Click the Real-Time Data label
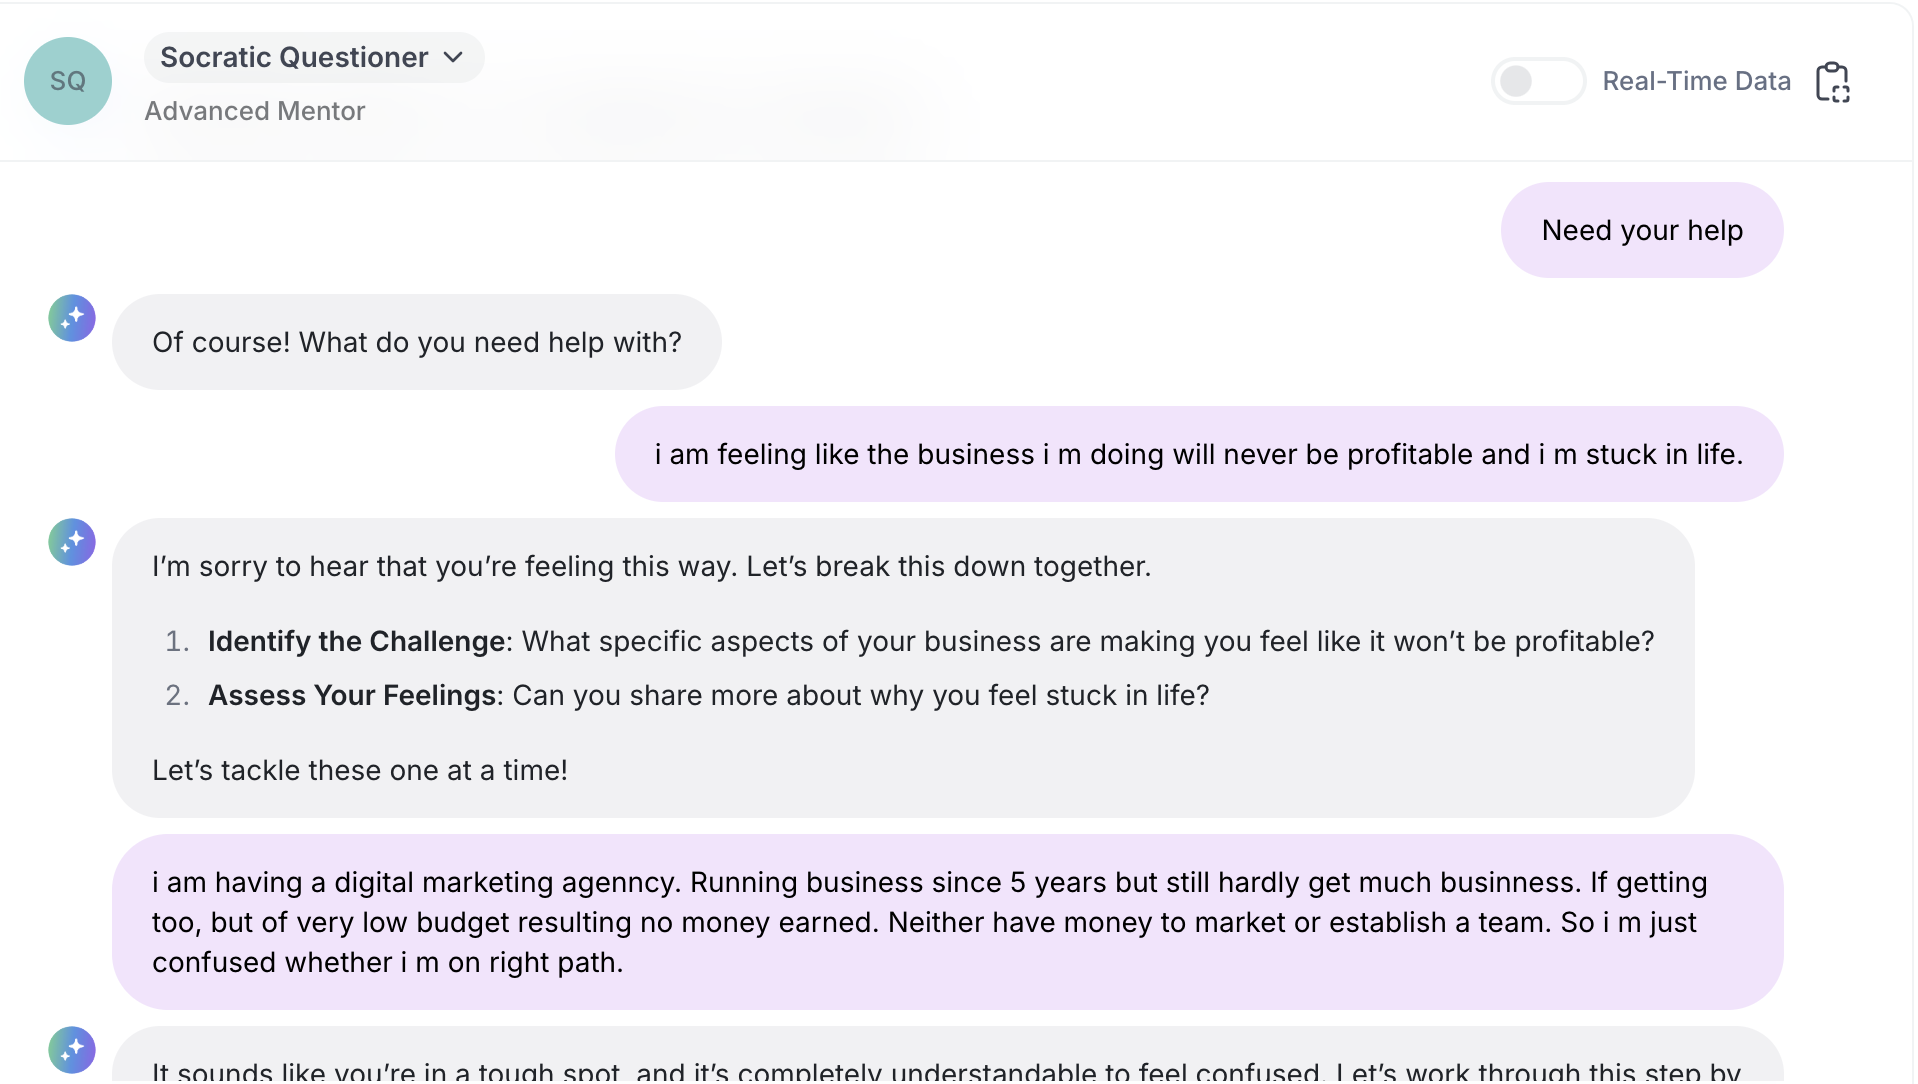This screenshot has width=1918, height=1084. coord(1696,81)
